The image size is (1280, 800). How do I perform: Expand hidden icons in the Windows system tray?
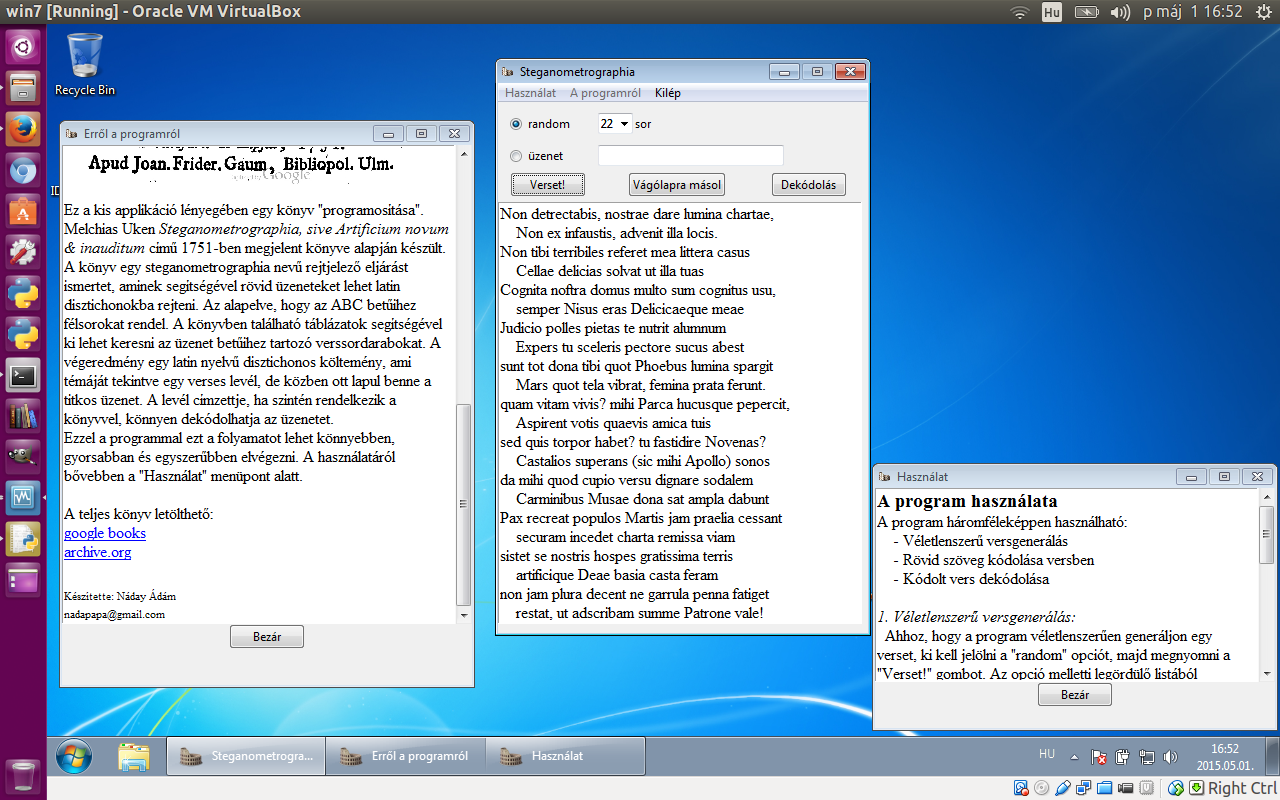click(x=1074, y=756)
